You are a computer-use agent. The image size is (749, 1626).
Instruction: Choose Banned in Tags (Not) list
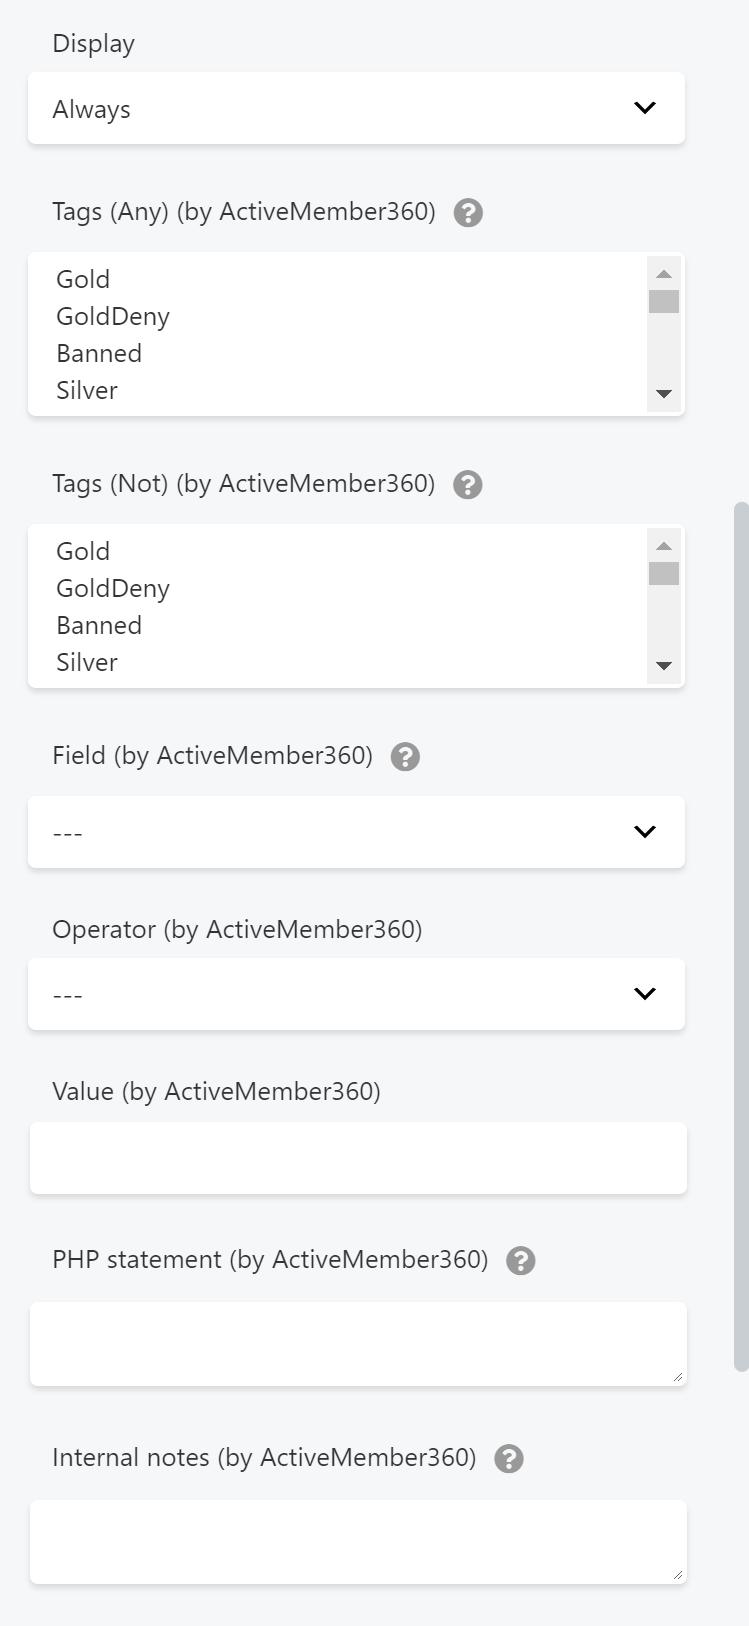point(99,625)
